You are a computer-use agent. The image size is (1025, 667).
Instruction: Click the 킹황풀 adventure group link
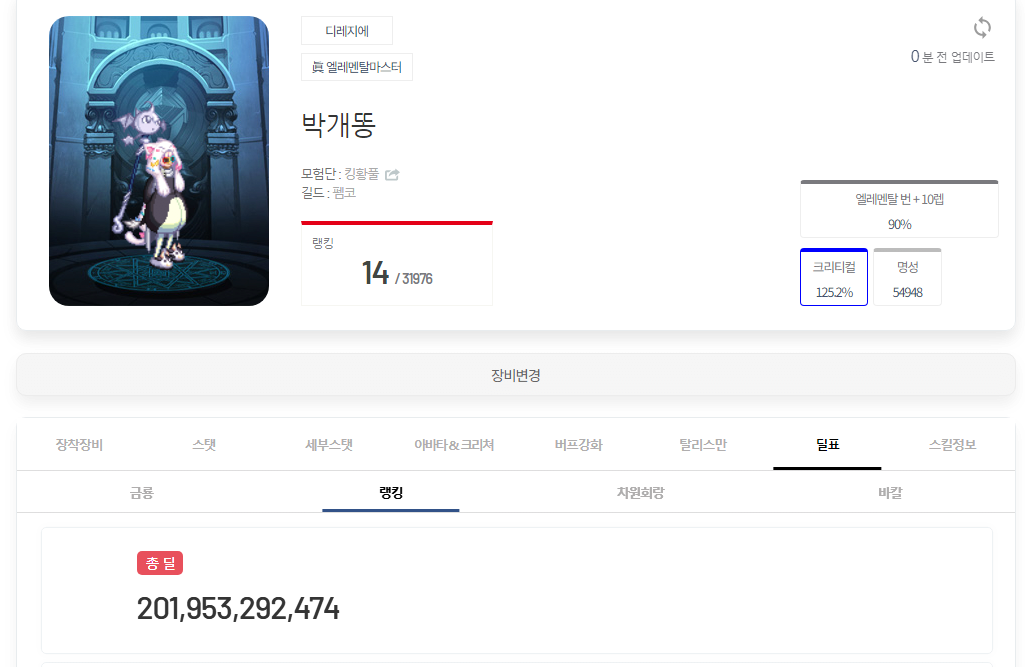coord(361,174)
